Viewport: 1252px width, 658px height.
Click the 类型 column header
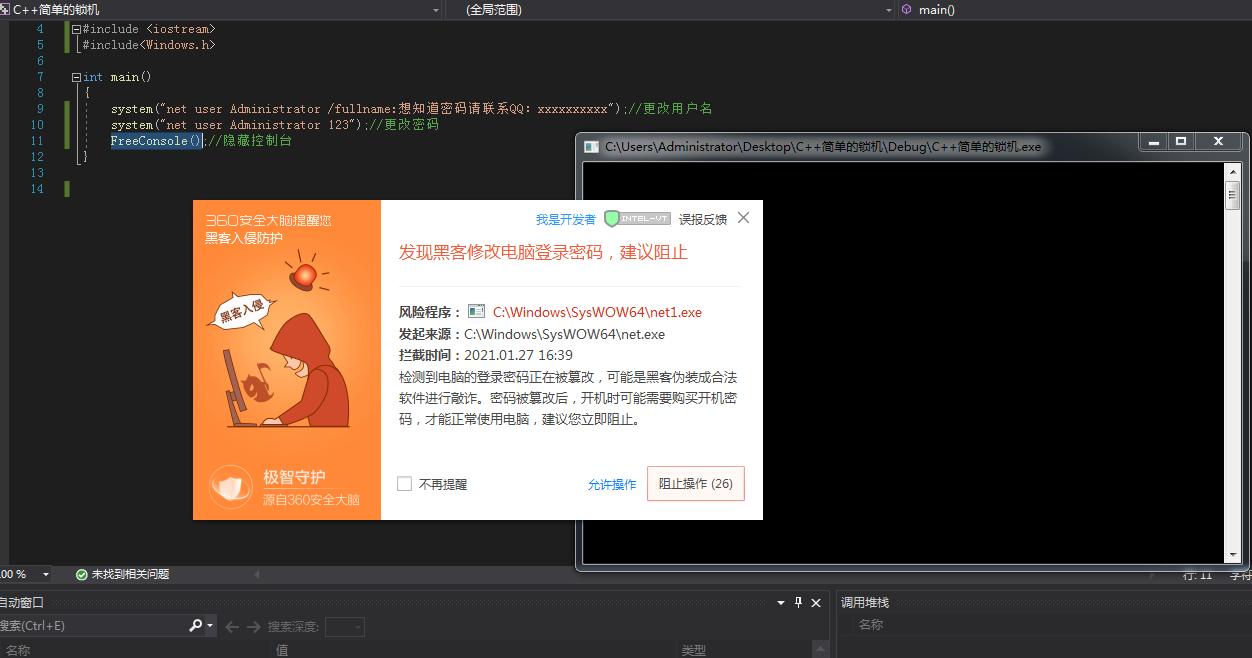pyautogui.click(x=694, y=650)
